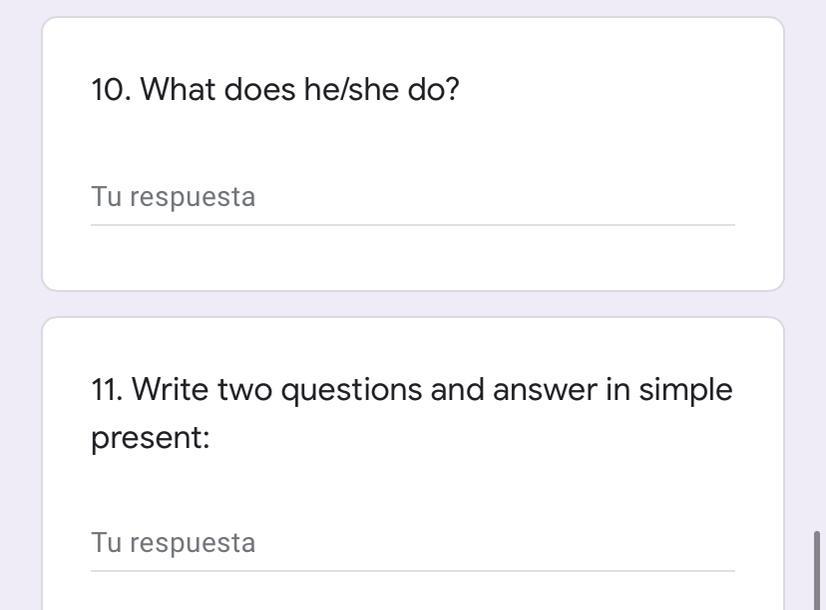This screenshot has height=610, width=826.
Task: Click the word "answer" in question 11
Action: [x=543, y=390]
